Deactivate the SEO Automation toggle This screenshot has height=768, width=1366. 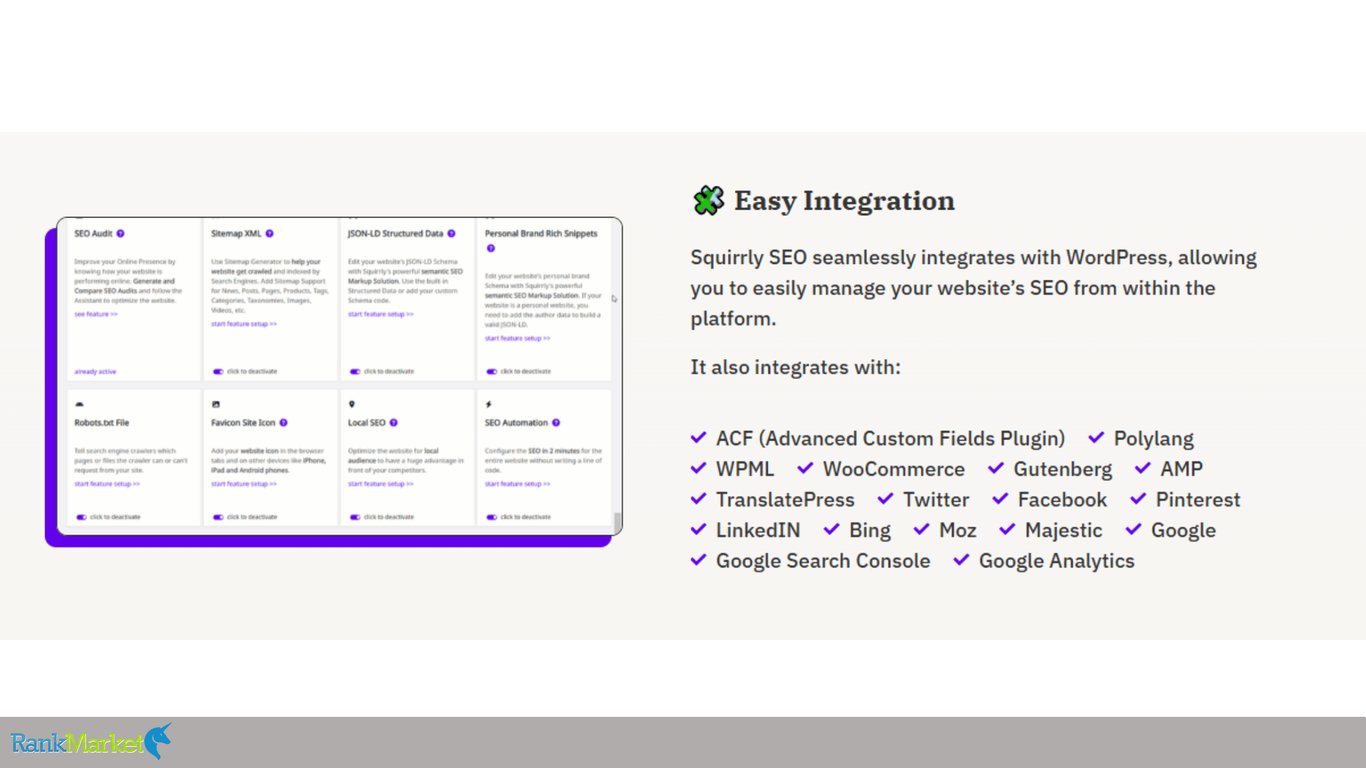click(491, 517)
